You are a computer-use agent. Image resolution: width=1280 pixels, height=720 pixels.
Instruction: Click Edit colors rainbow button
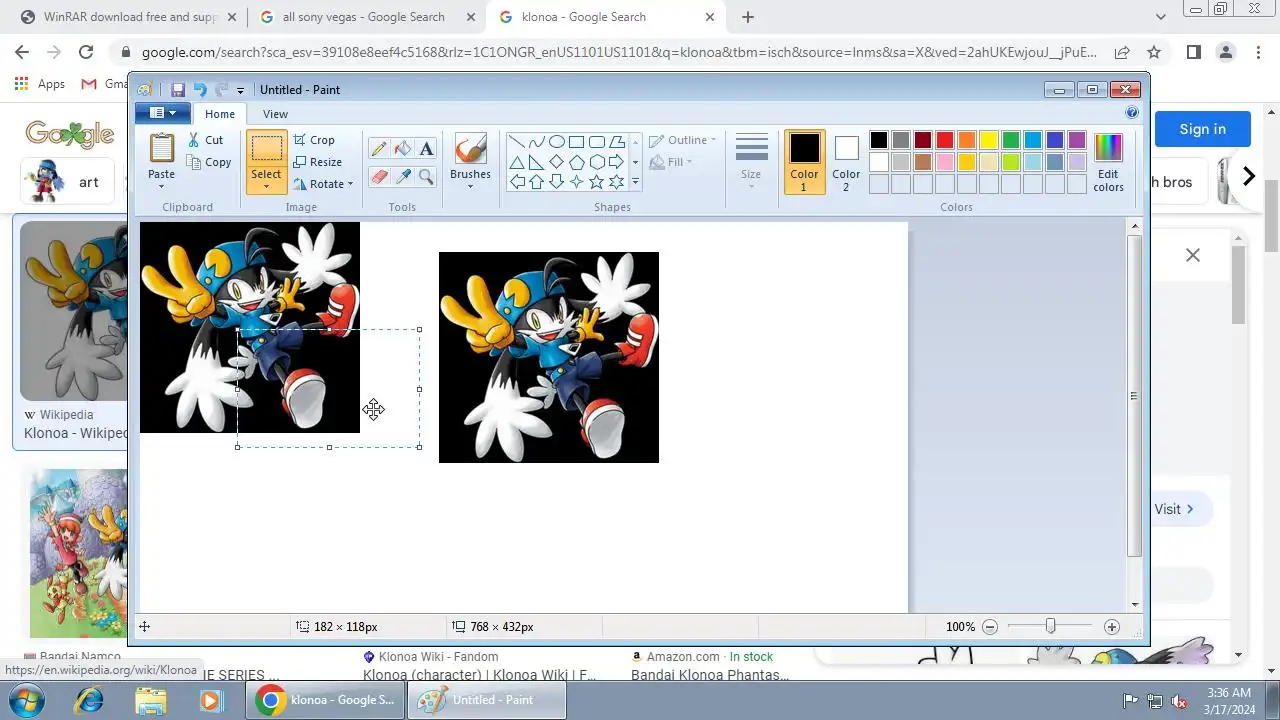1108,162
